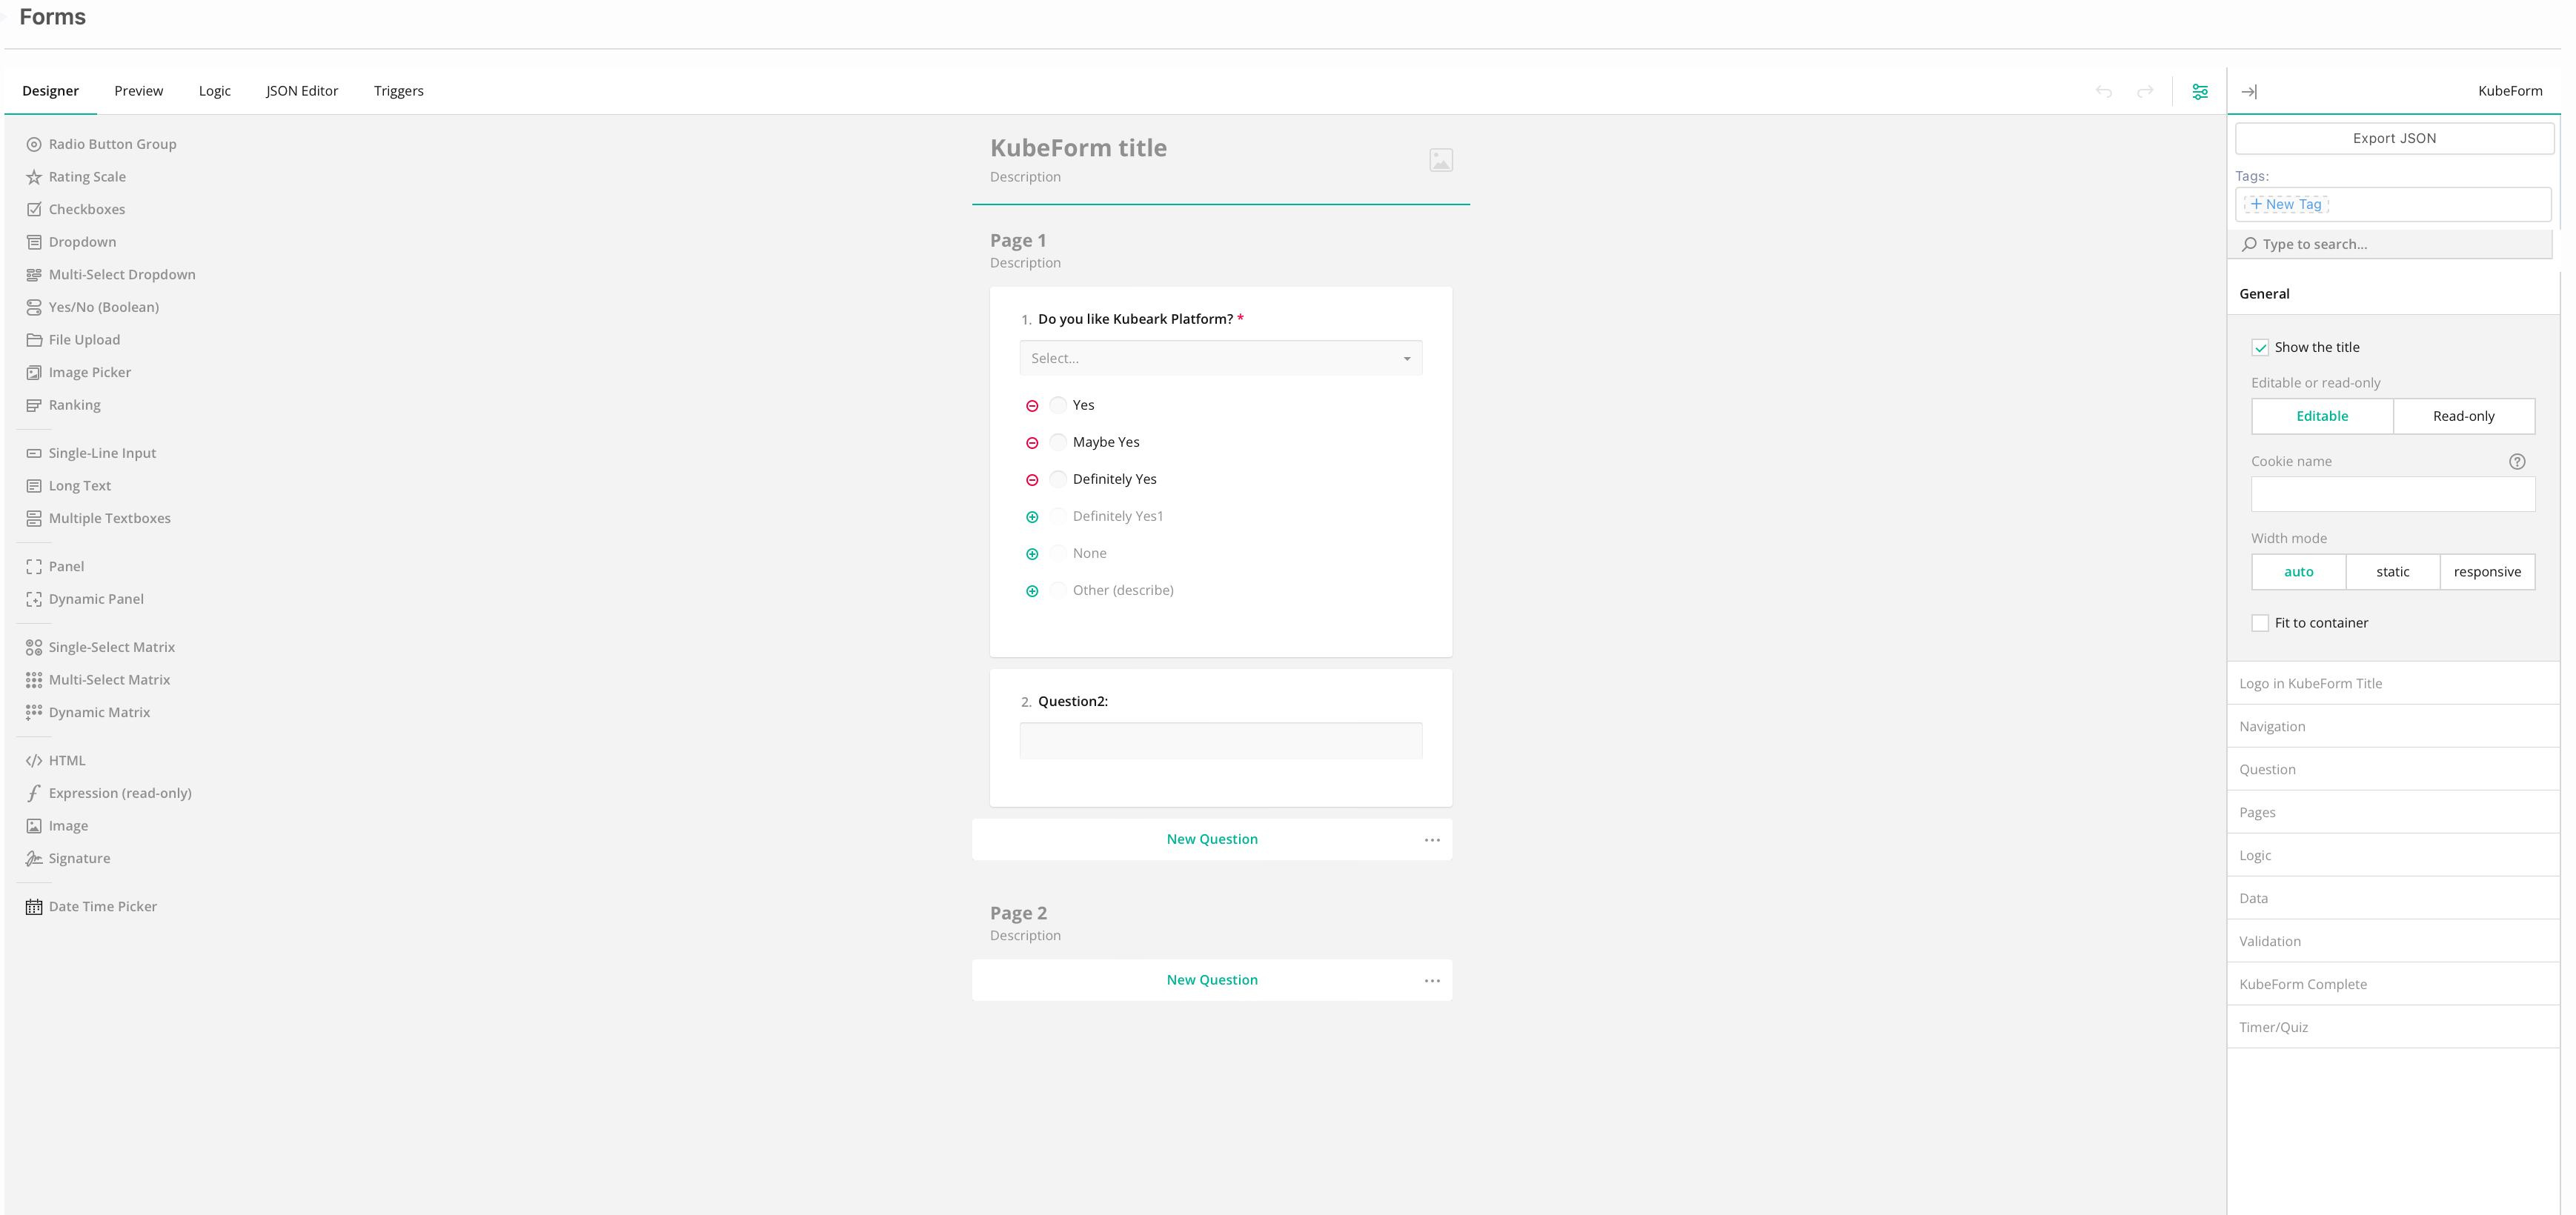This screenshot has width=2576, height=1215.
Task: Click the Signature toolbox icon
Action: click(34, 858)
